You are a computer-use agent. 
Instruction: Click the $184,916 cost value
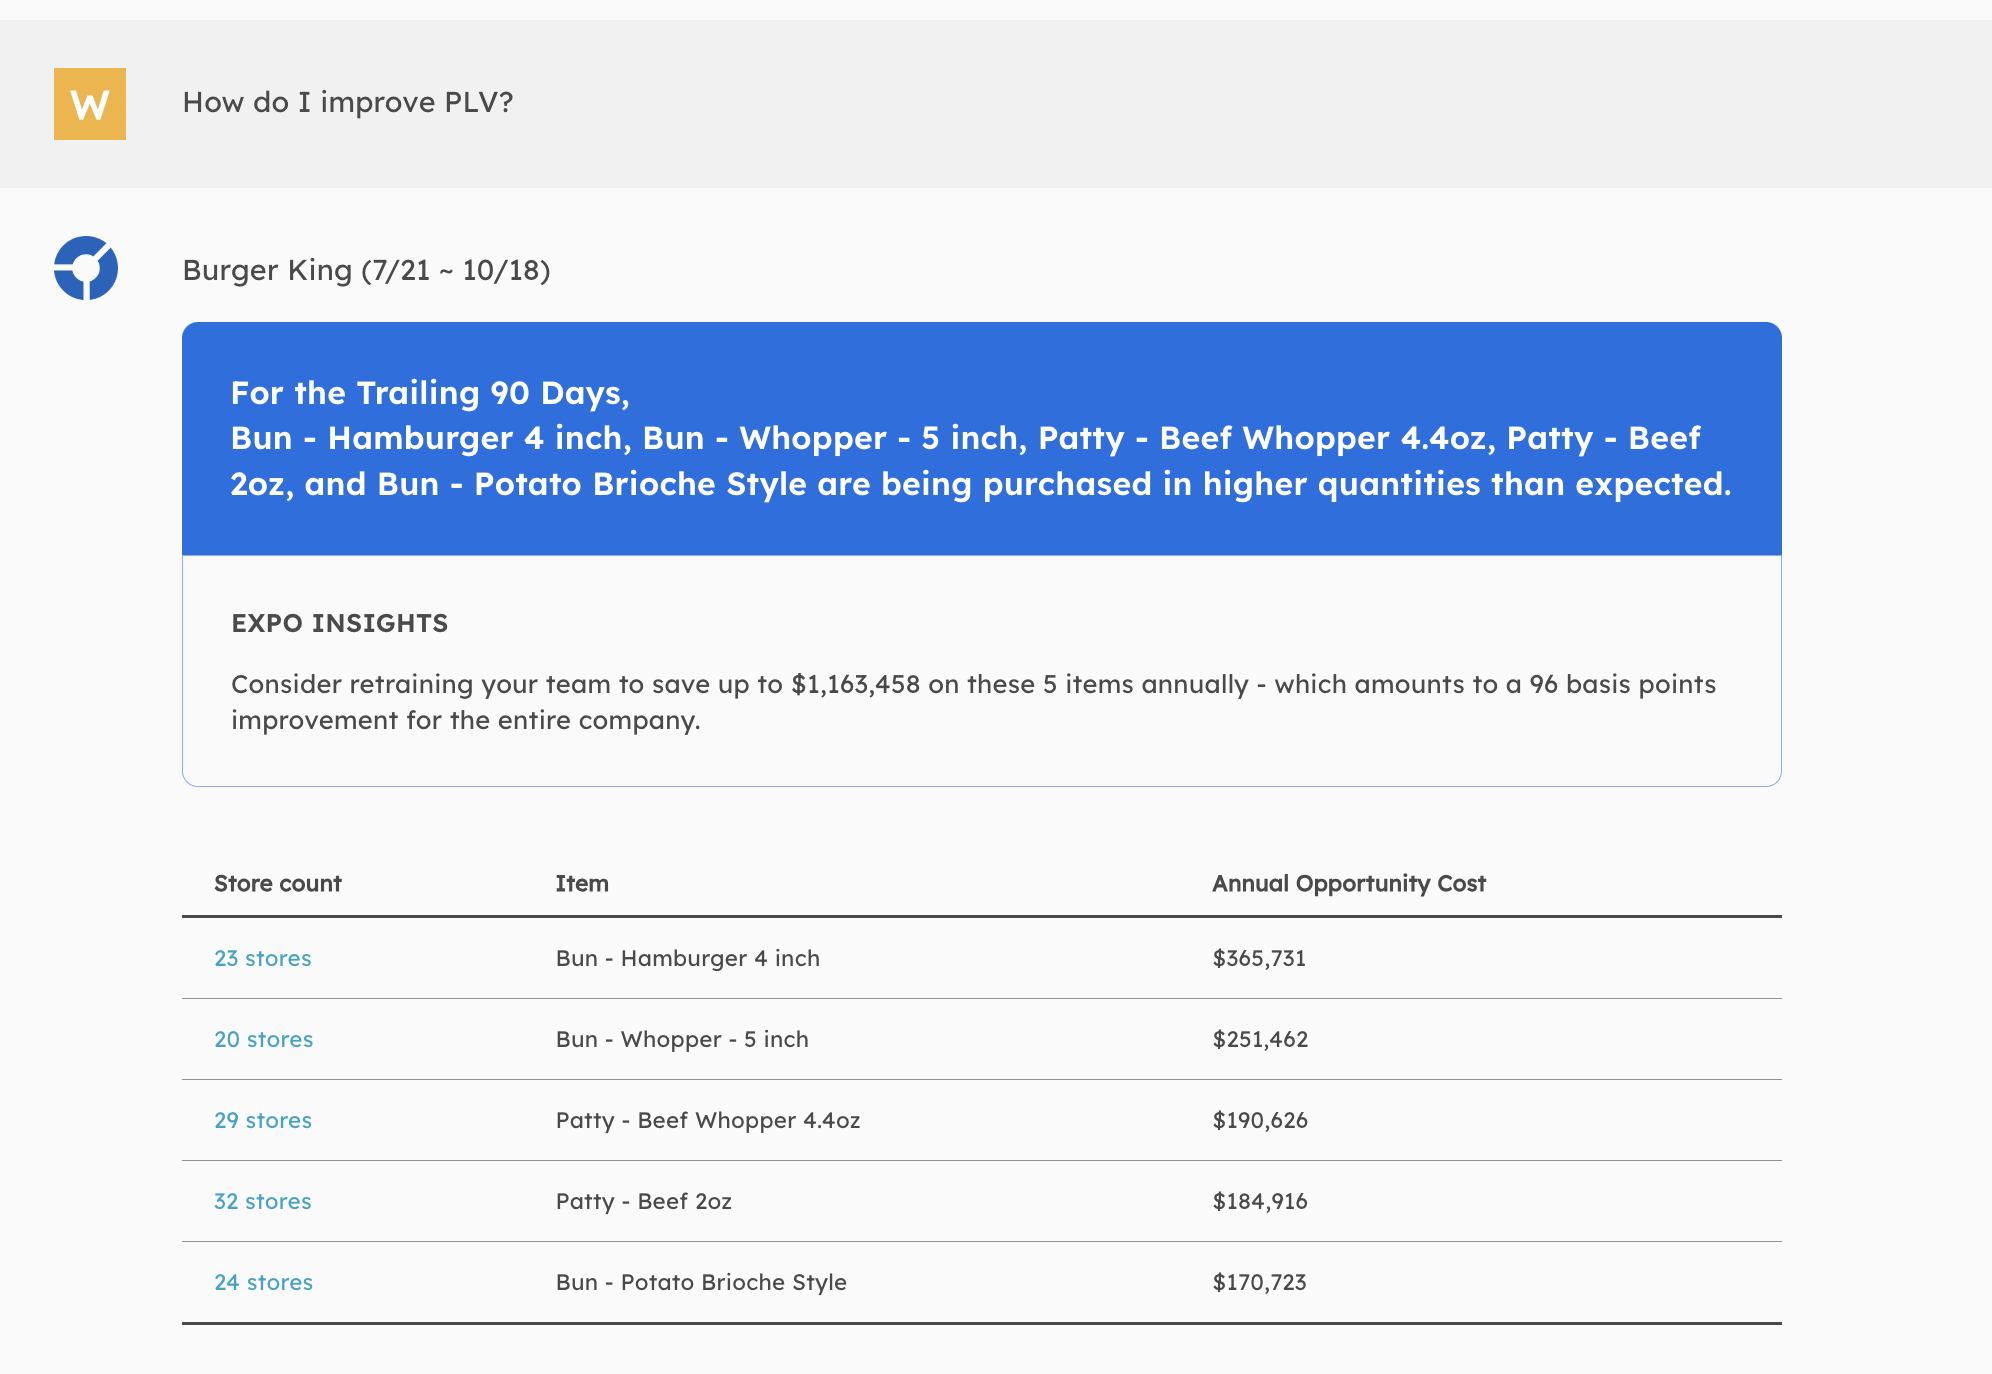pos(1260,1201)
